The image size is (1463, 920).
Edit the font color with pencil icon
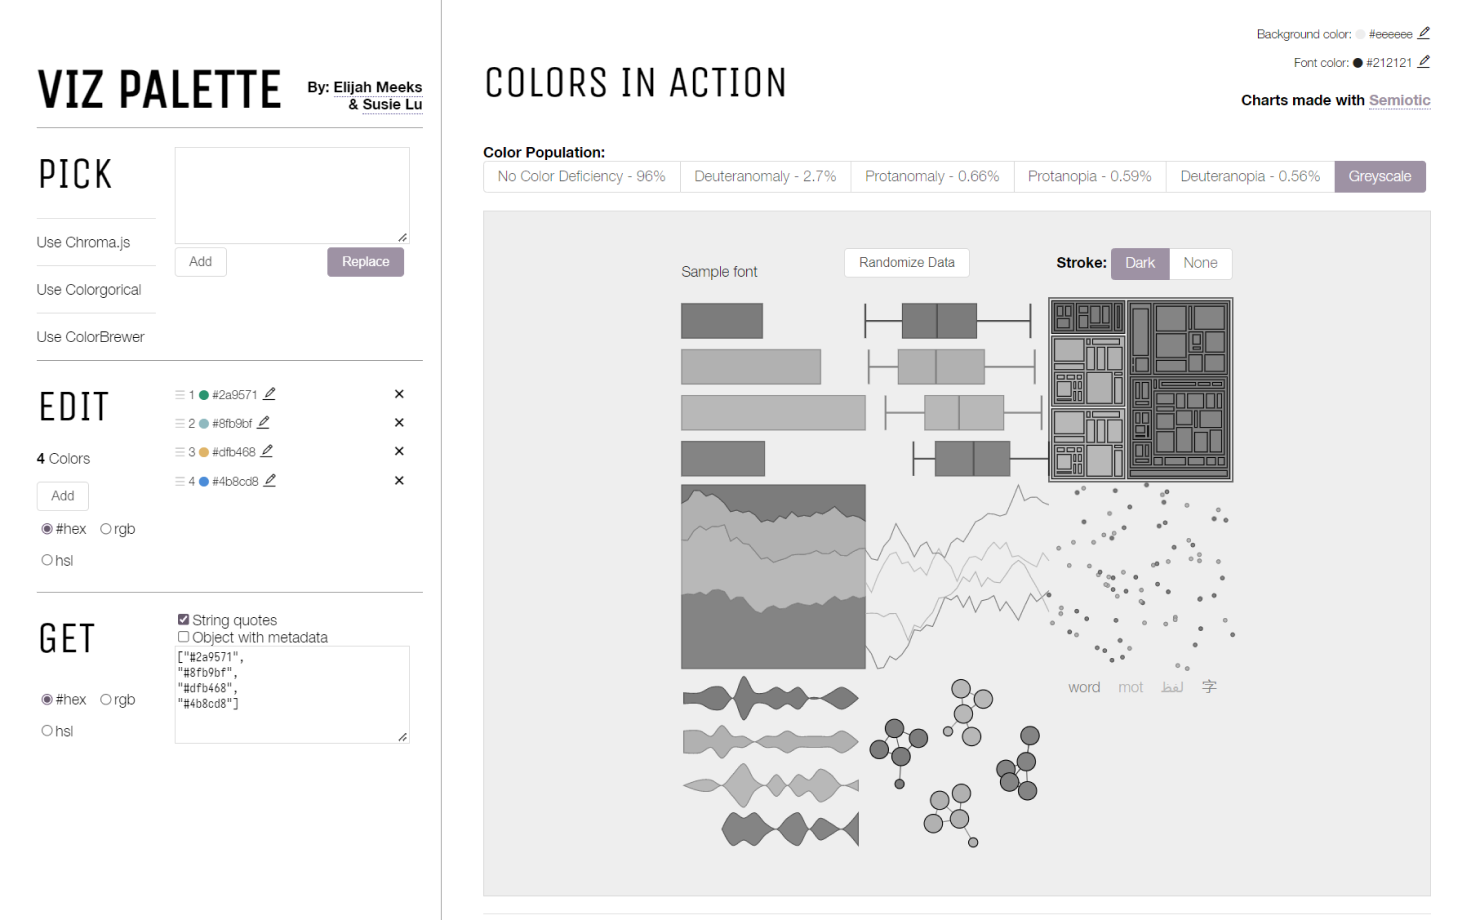click(1424, 62)
